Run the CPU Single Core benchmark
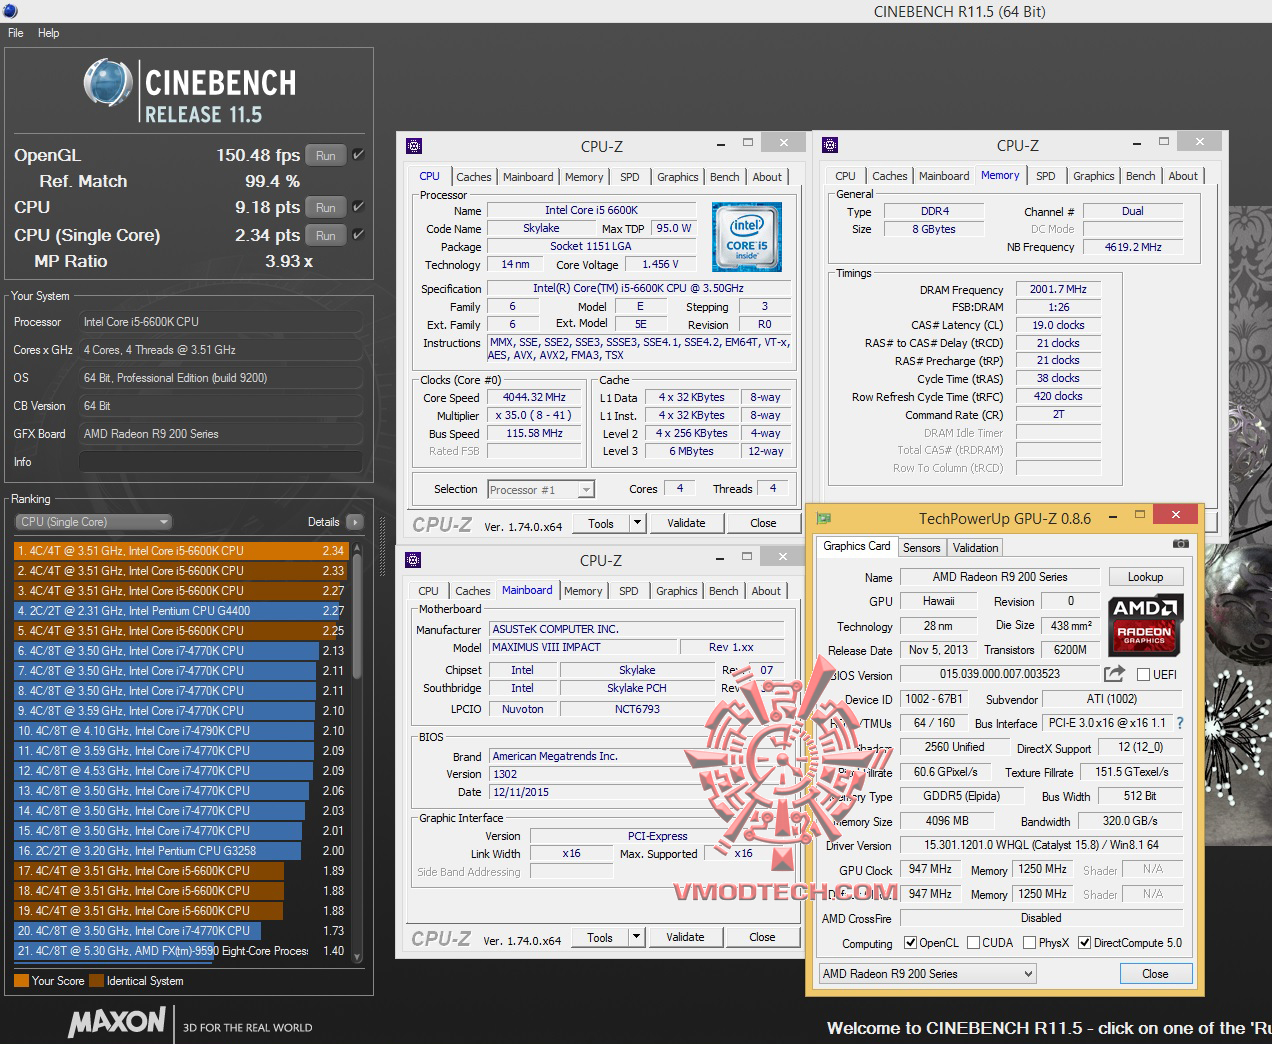The width and height of the screenshot is (1272, 1044). 326,235
